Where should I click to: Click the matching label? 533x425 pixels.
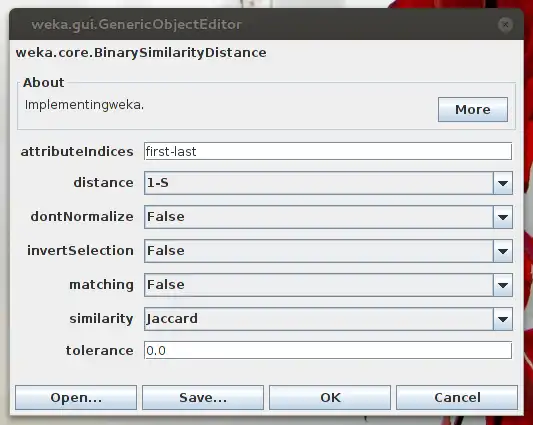point(102,285)
